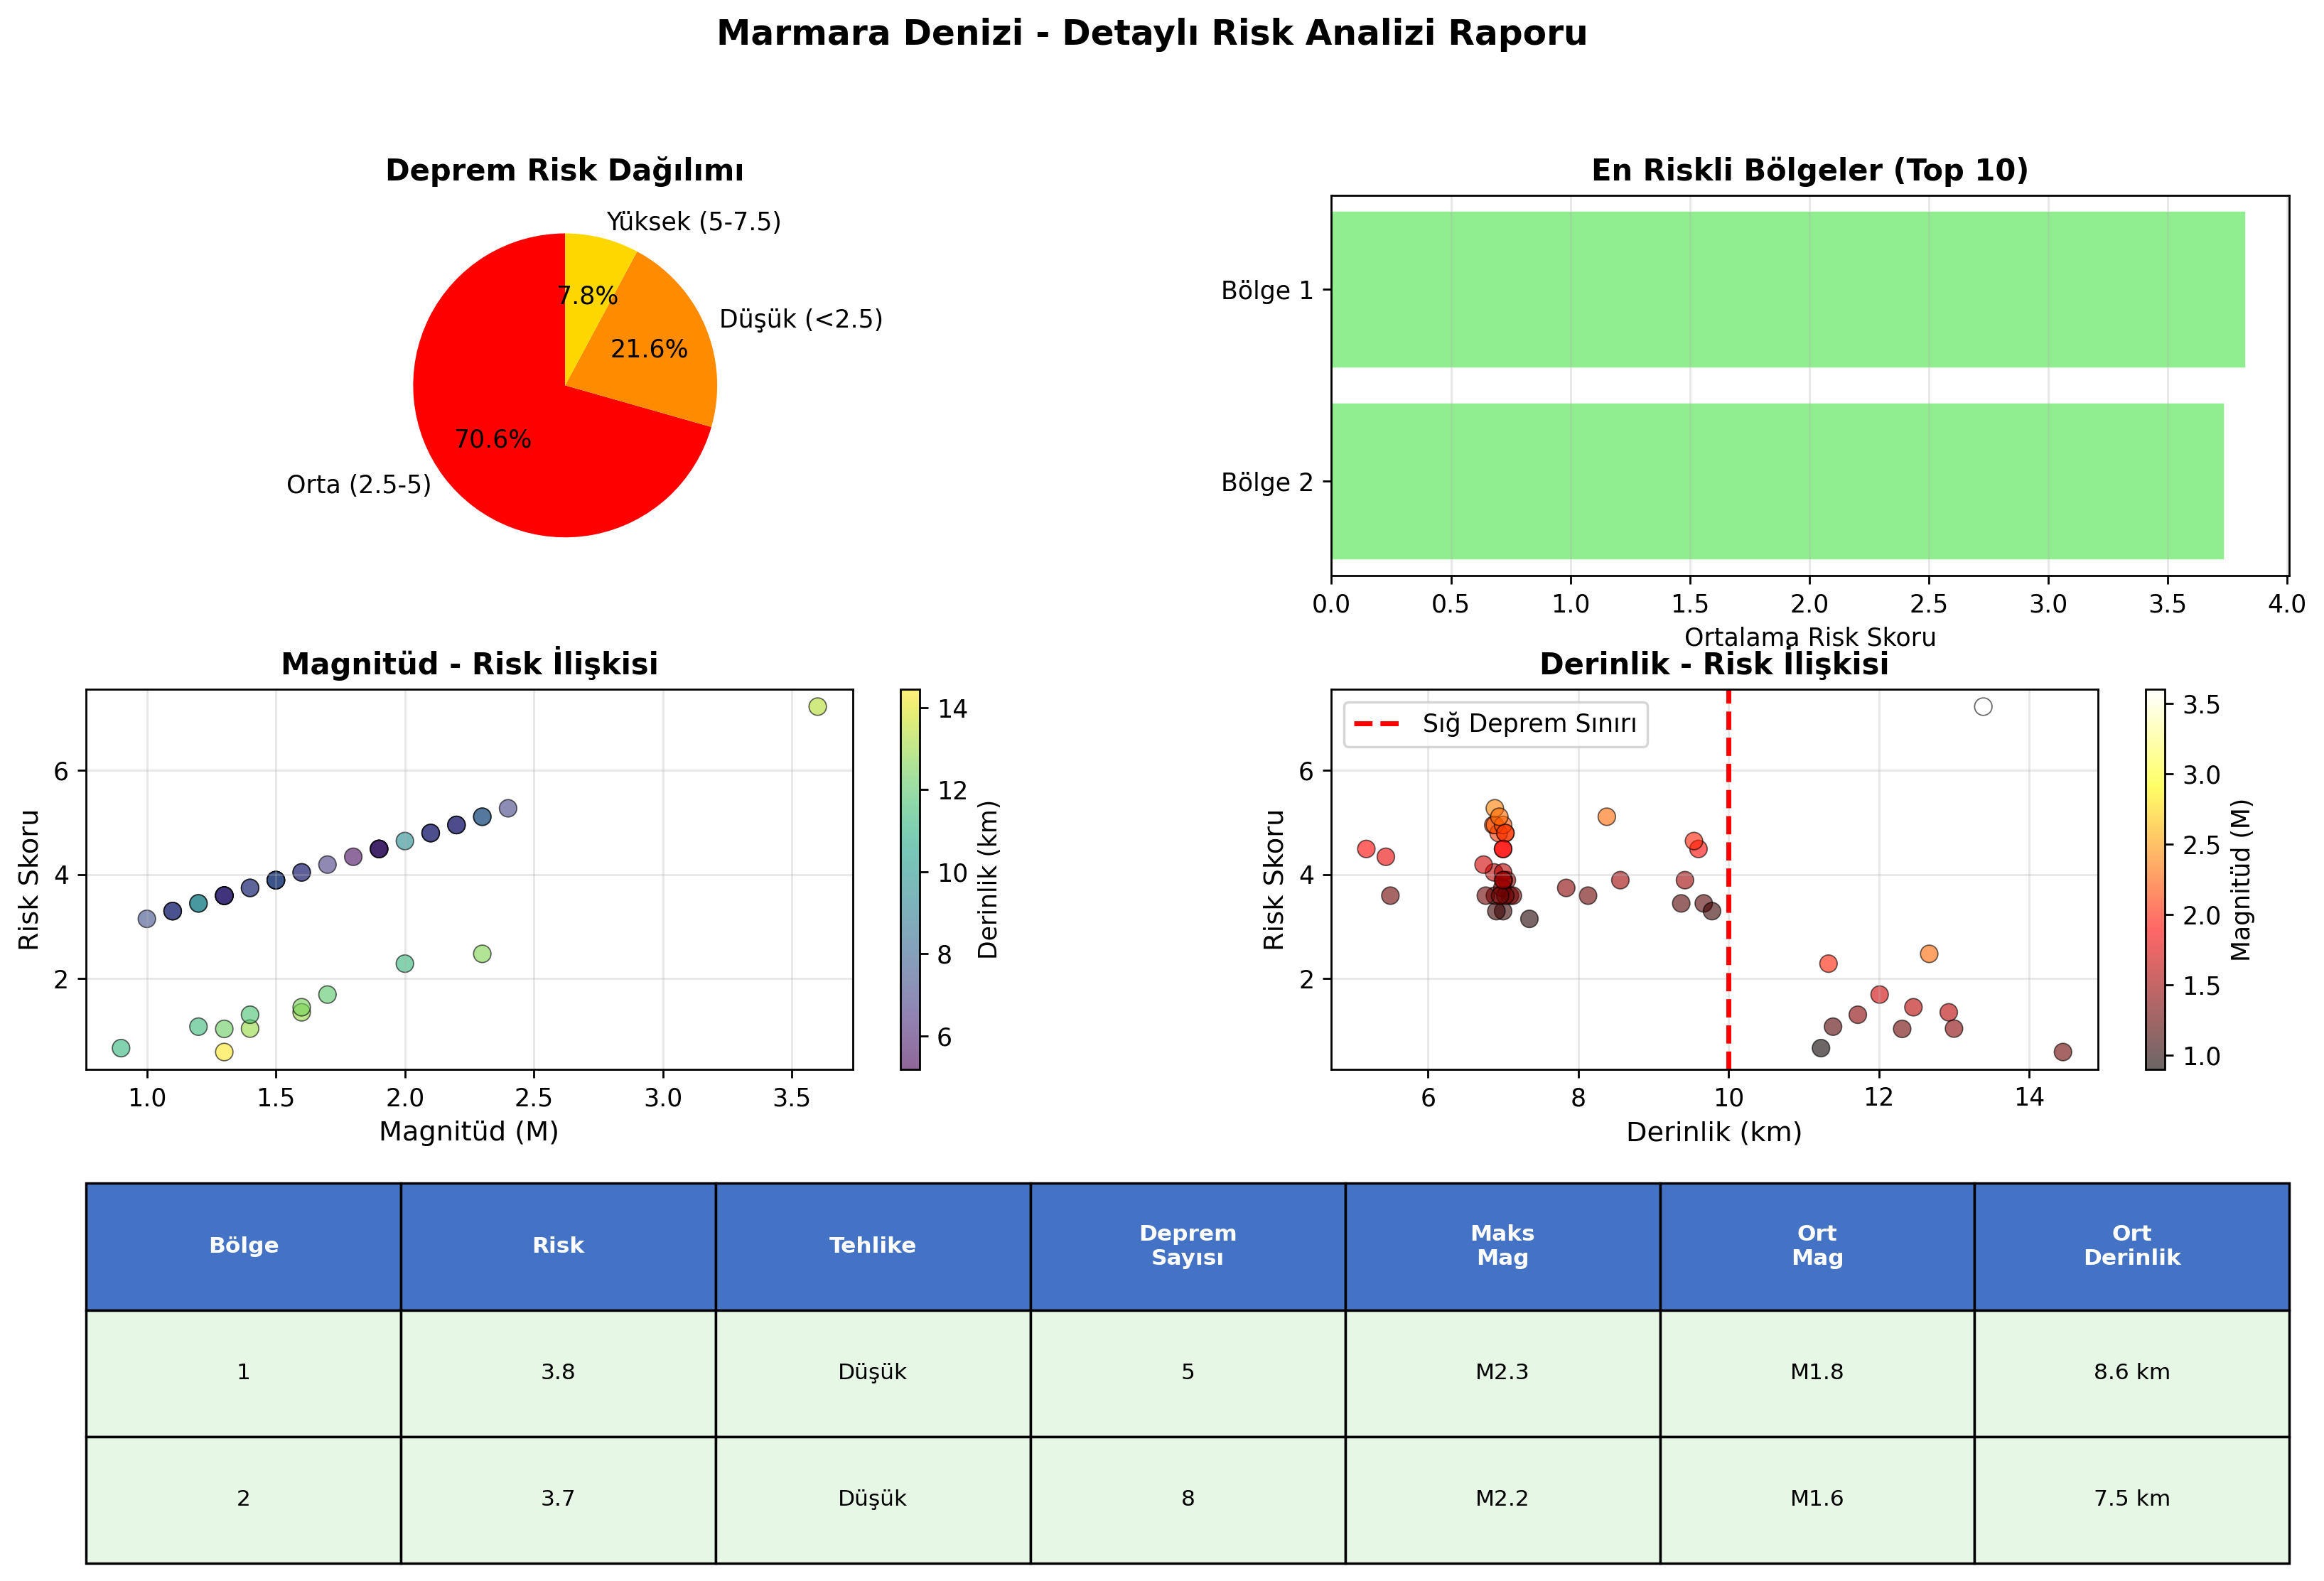
Task: Click the 'Sığ Deprem Sınırı' legend entry
Action: point(1495,724)
